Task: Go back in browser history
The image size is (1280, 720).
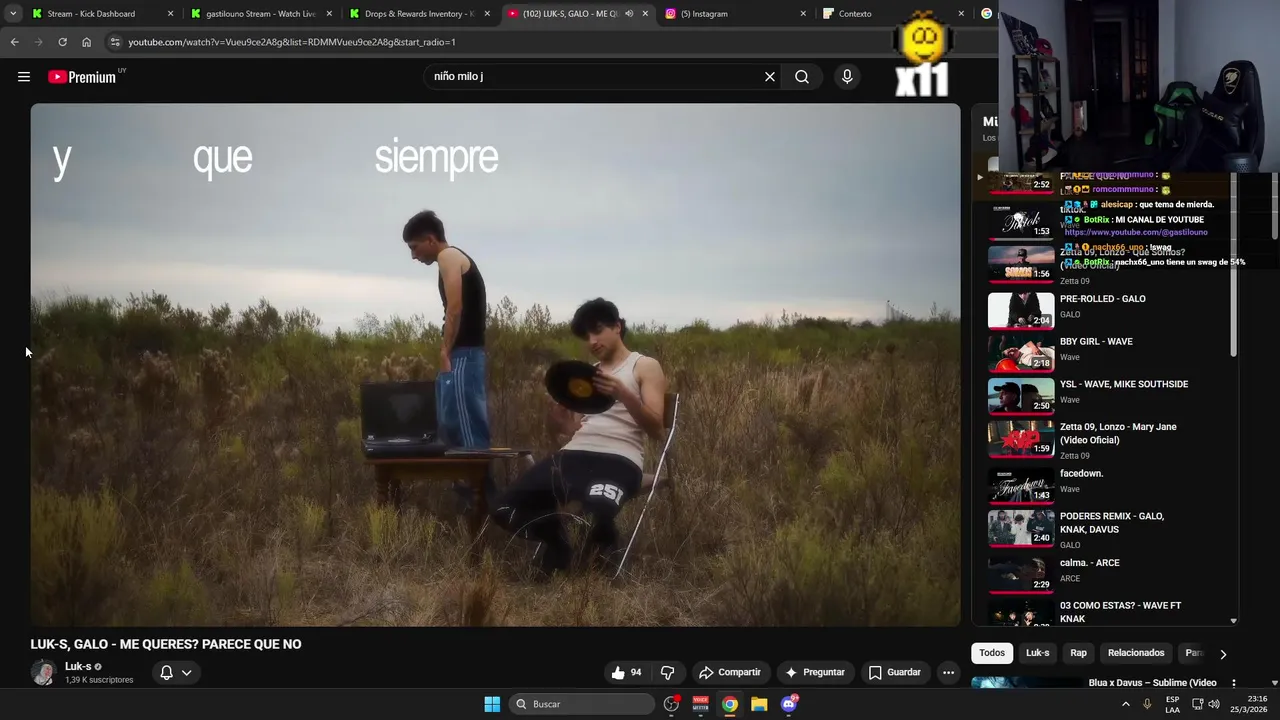Action: (x=14, y=42)
